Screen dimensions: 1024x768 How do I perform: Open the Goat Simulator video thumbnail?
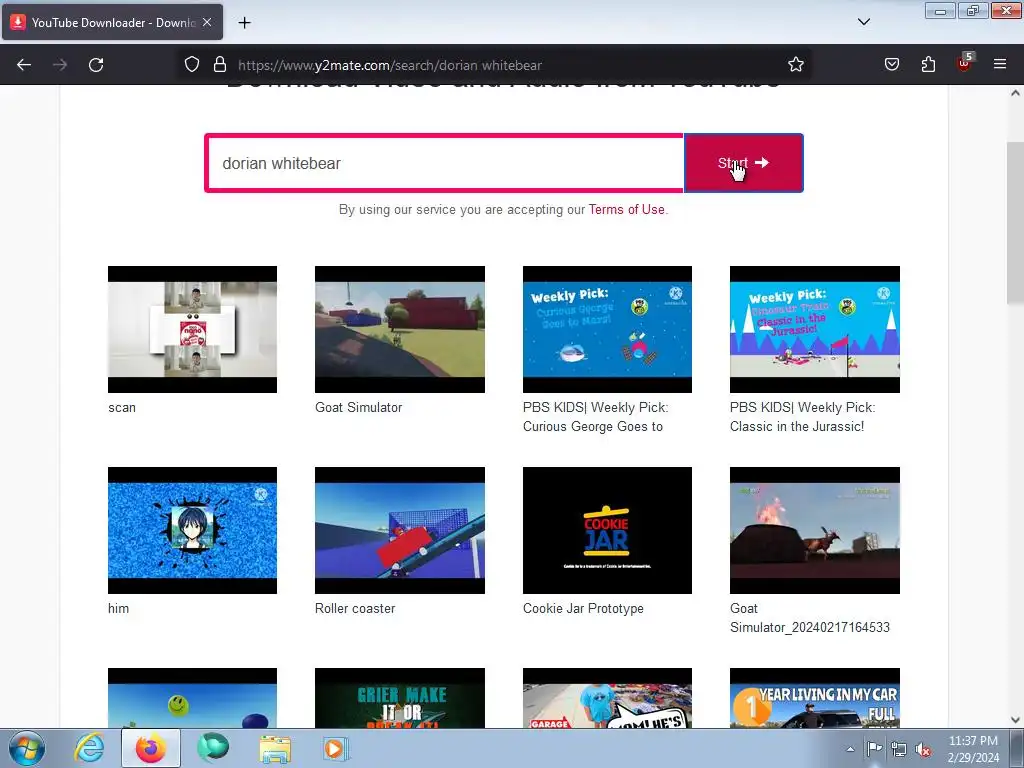pos(400,329)
